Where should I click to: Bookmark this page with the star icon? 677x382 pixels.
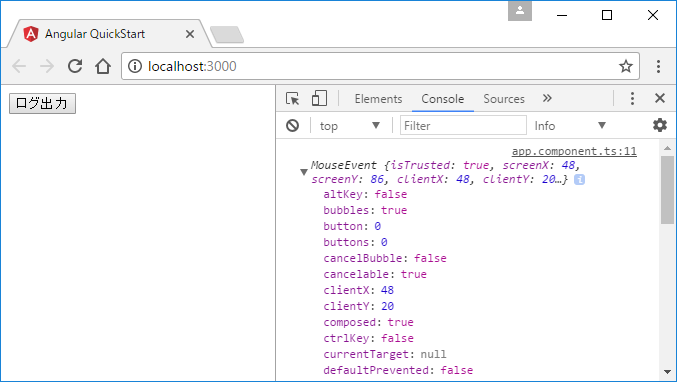click(626, 66)
